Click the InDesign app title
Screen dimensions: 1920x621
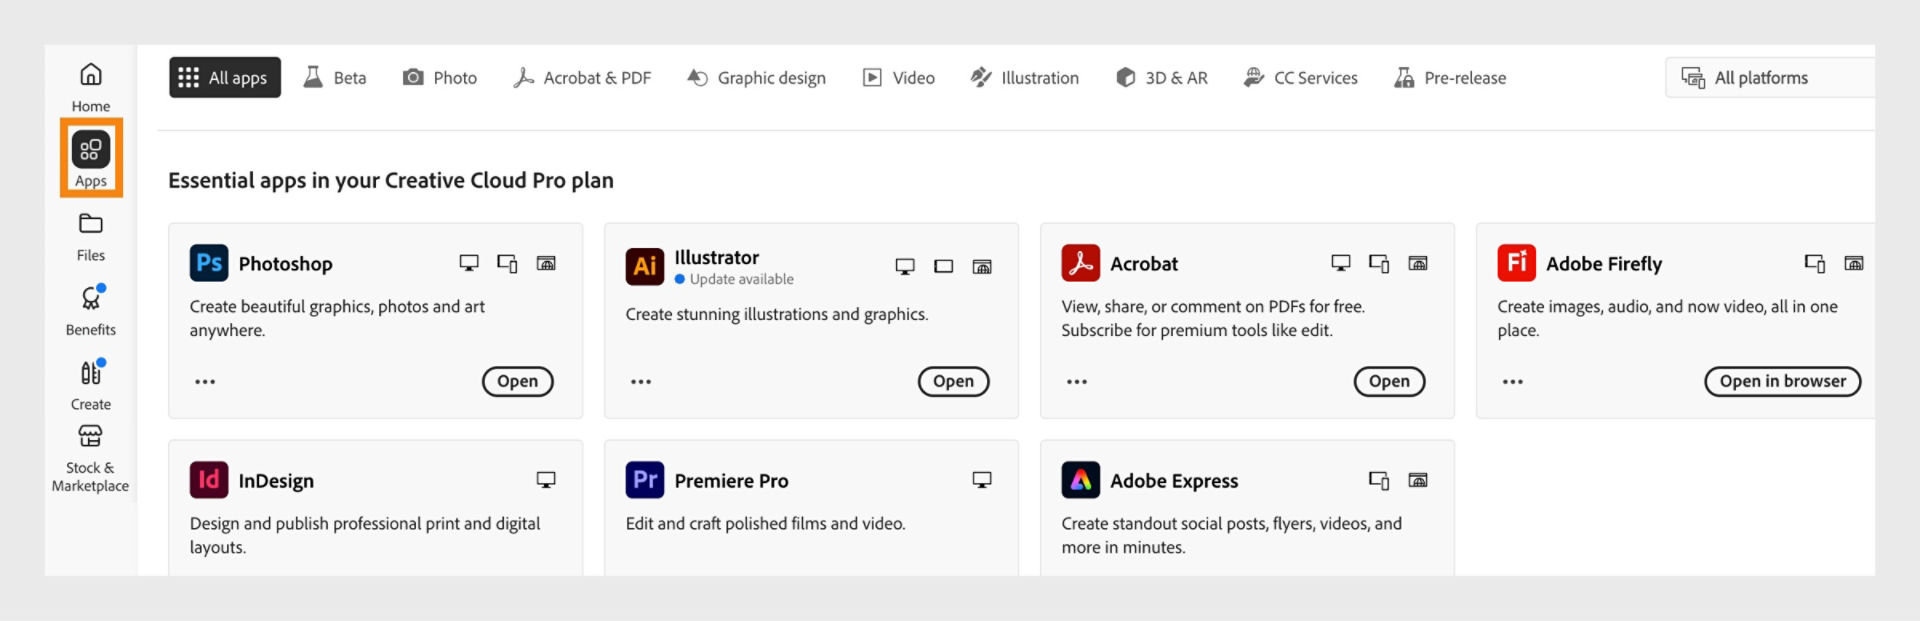click(x=276, y=481)
